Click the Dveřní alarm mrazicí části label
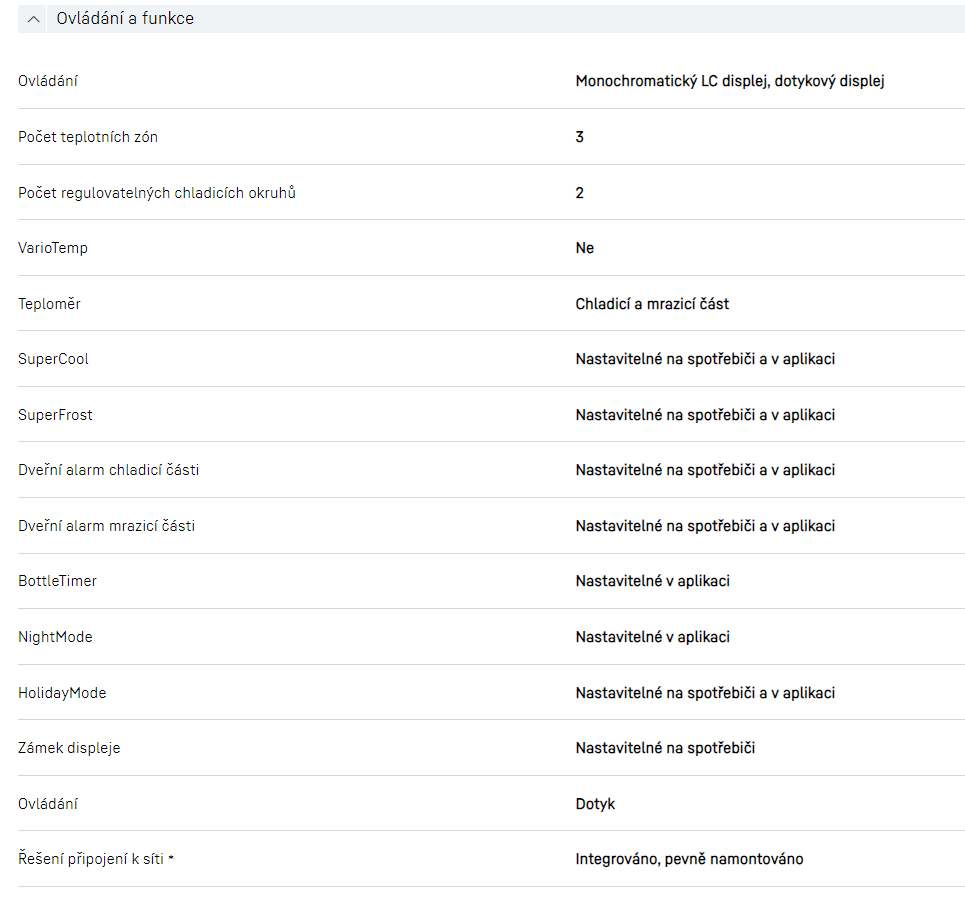 [x=106, y=526]
